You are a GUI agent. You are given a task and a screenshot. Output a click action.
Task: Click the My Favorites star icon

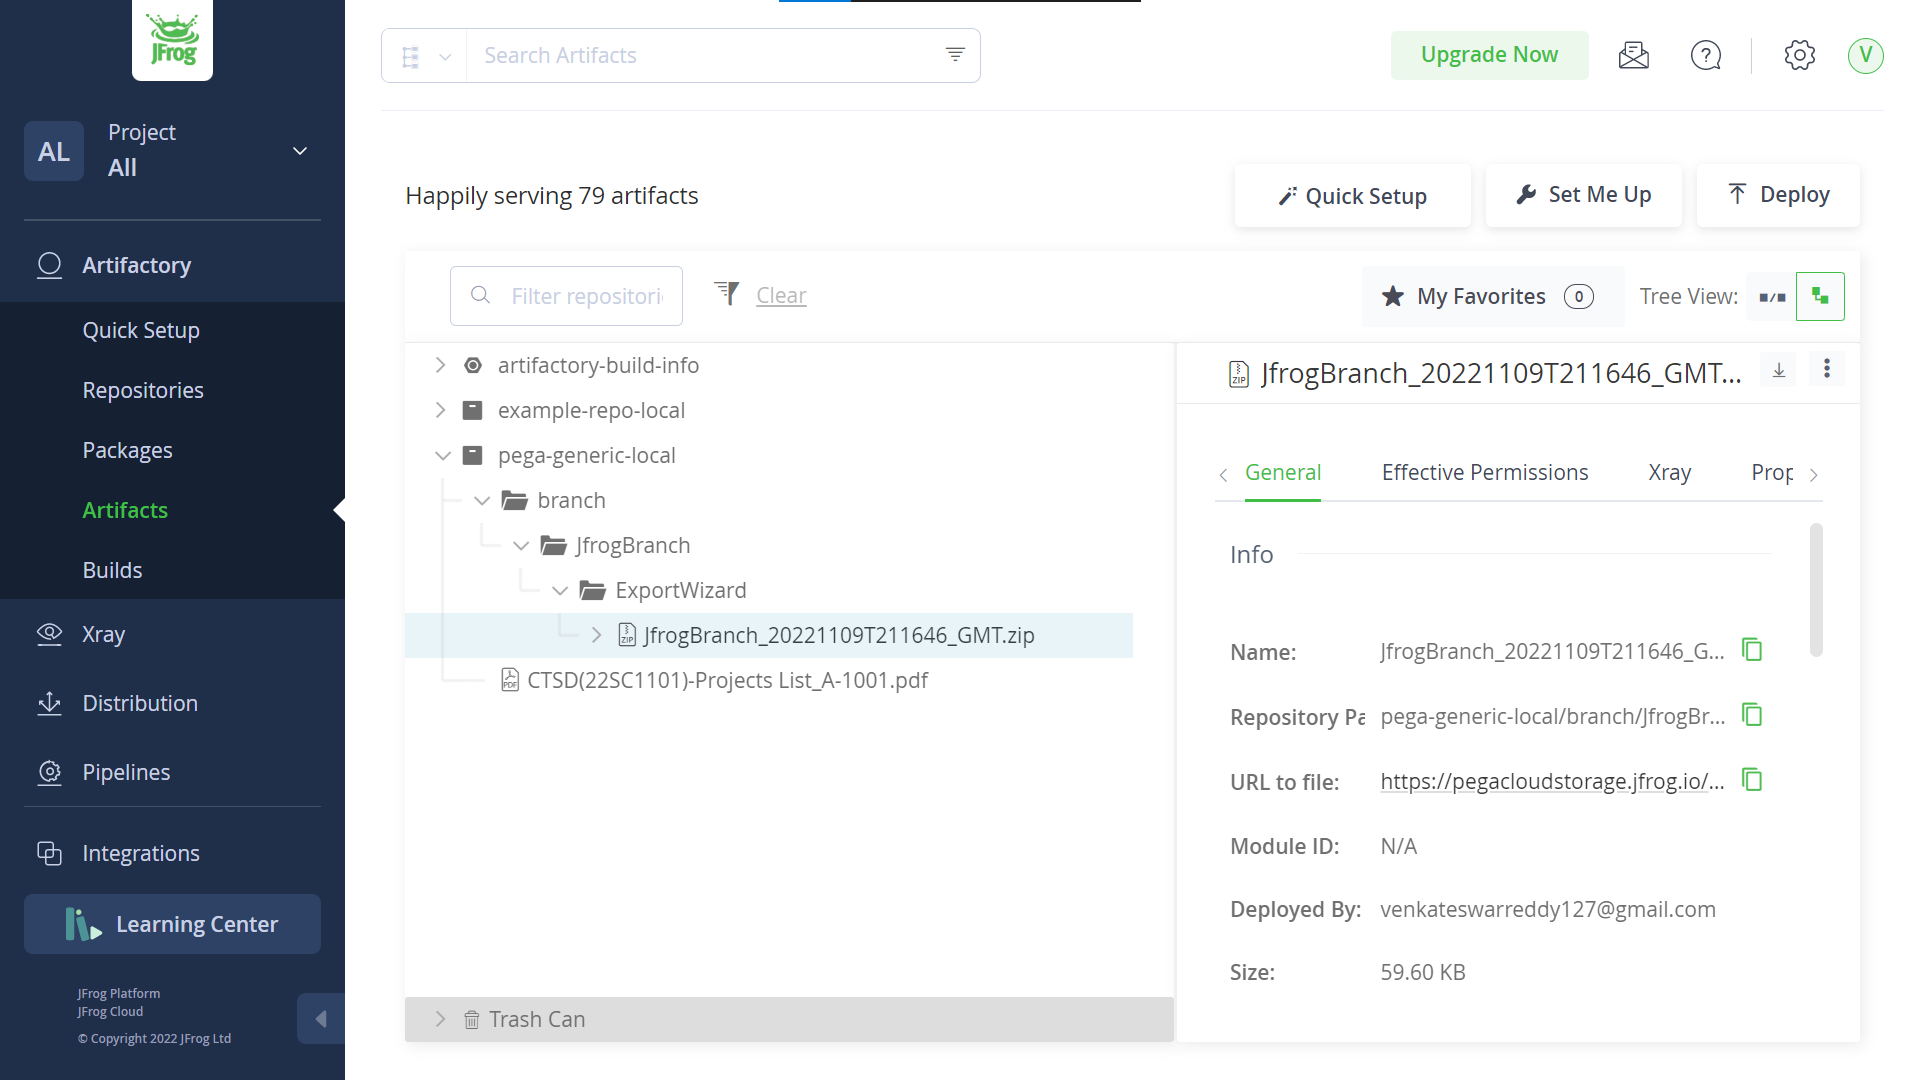tap(1392, 296)
